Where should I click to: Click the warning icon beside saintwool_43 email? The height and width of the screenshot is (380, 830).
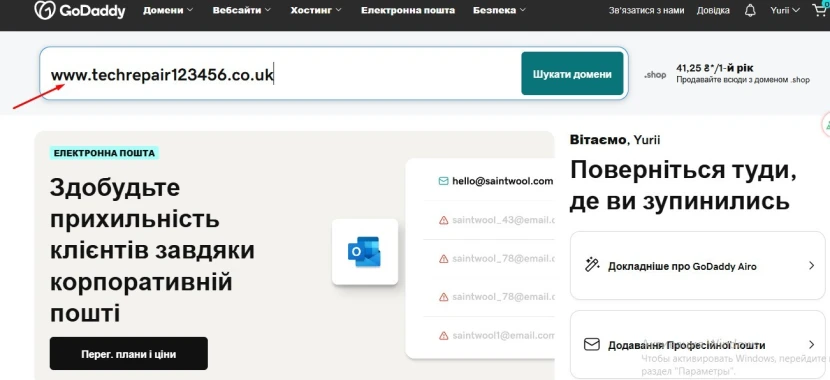444,220
